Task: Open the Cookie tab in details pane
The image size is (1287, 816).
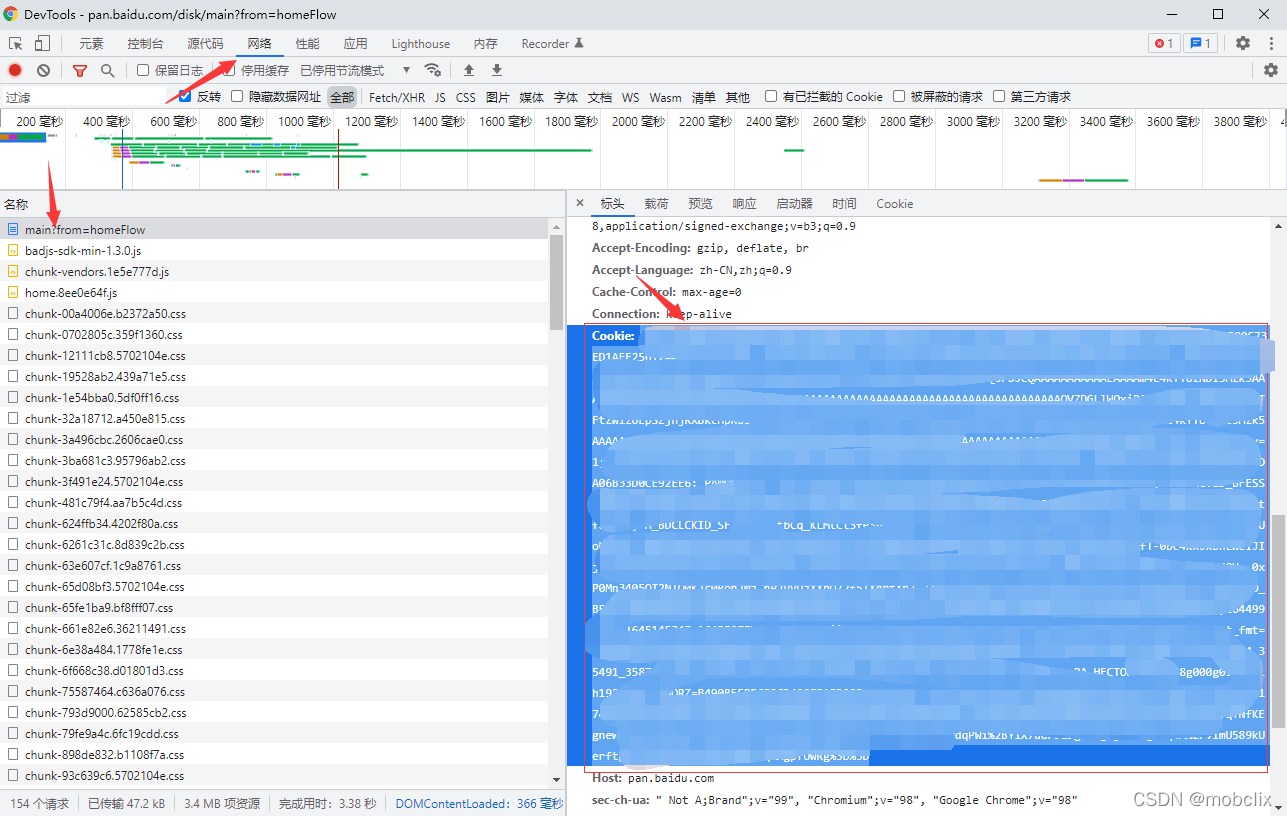Action: coord(894,203)
